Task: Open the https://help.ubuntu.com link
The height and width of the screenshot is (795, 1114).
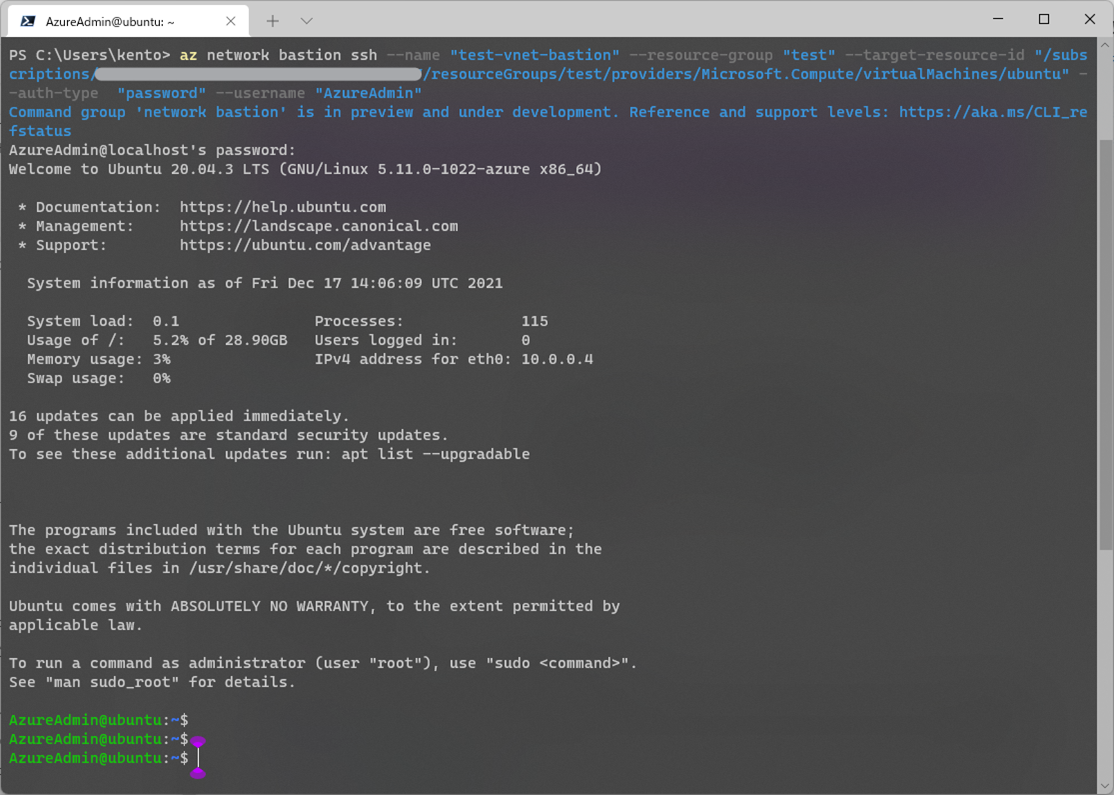Action: click(x=283, y=207)
